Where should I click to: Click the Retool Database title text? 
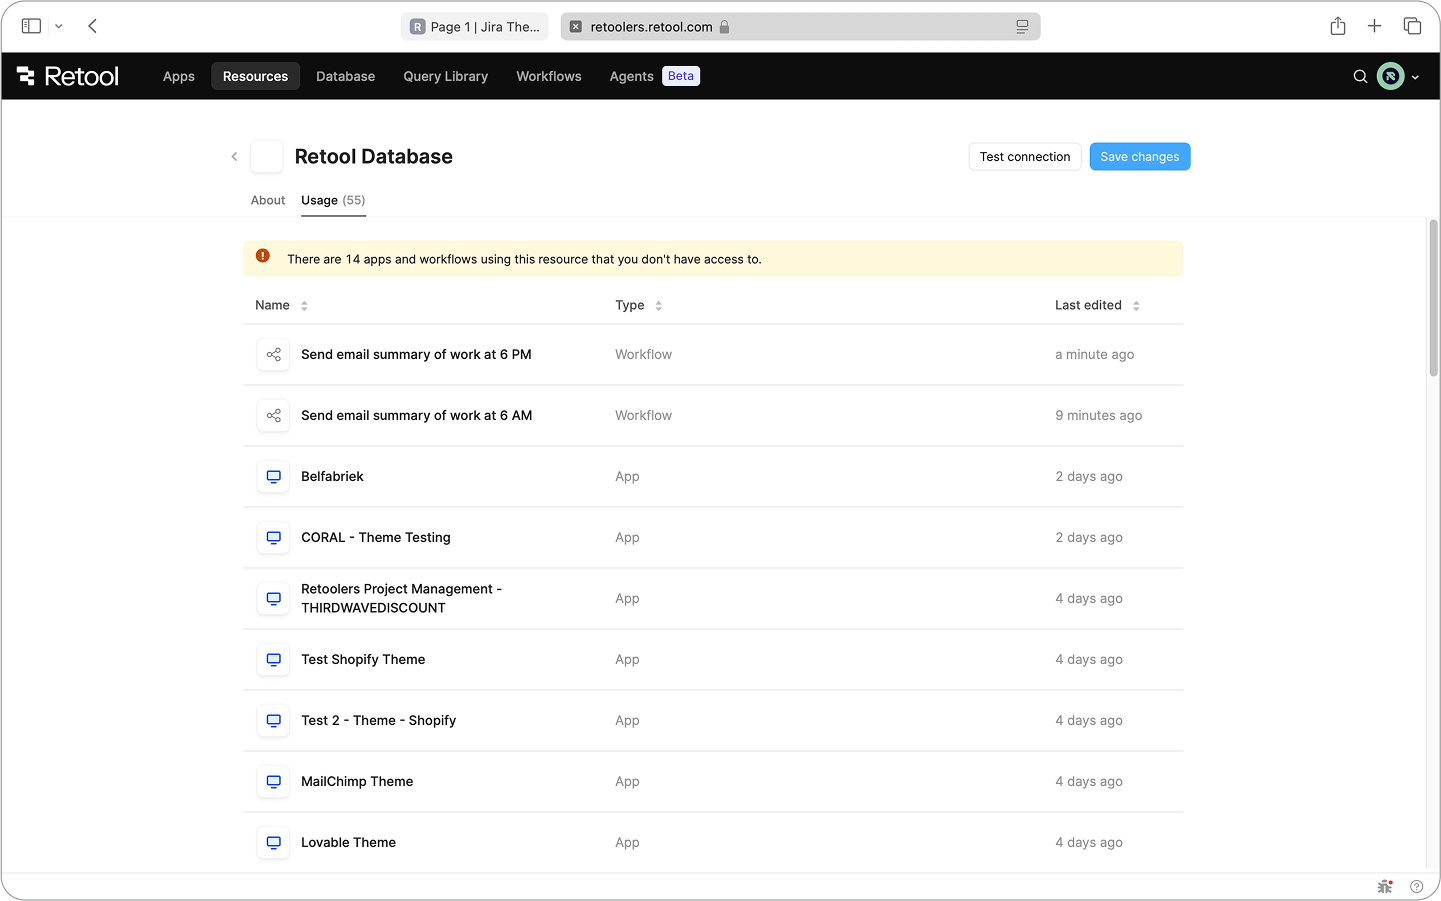(x=373, y=157)
